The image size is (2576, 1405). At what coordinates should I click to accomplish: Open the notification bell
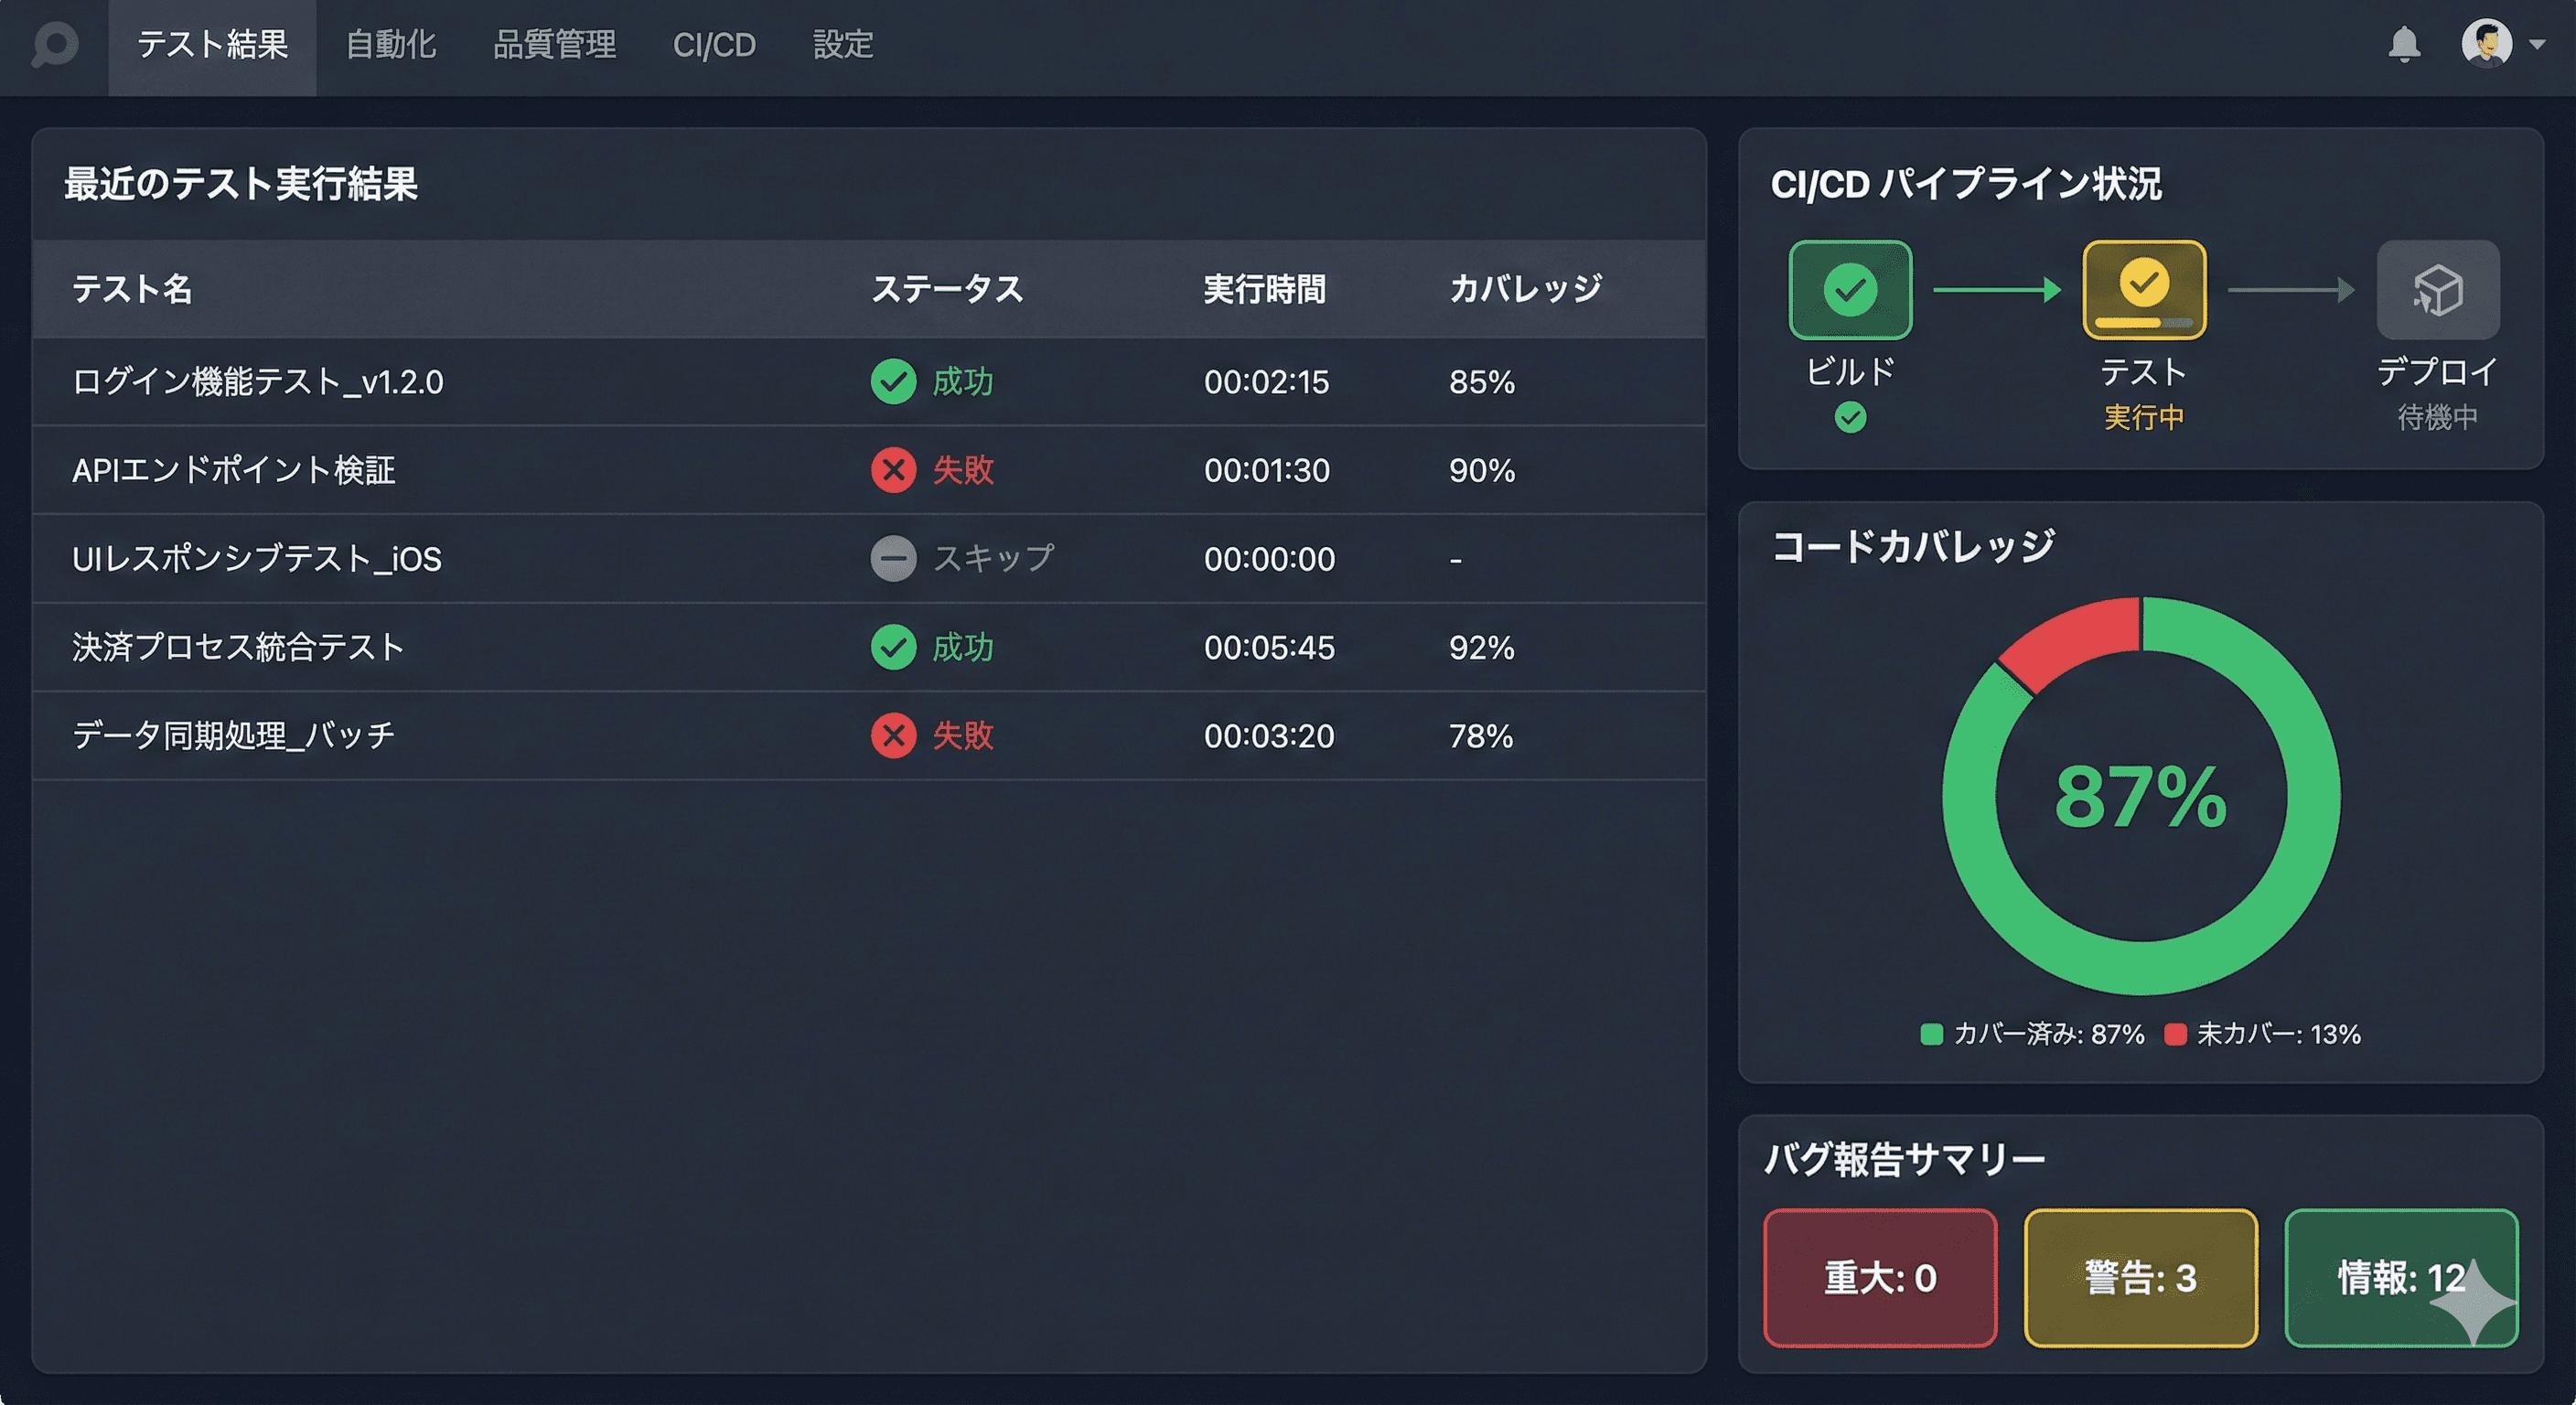[x=2406, y=45]
